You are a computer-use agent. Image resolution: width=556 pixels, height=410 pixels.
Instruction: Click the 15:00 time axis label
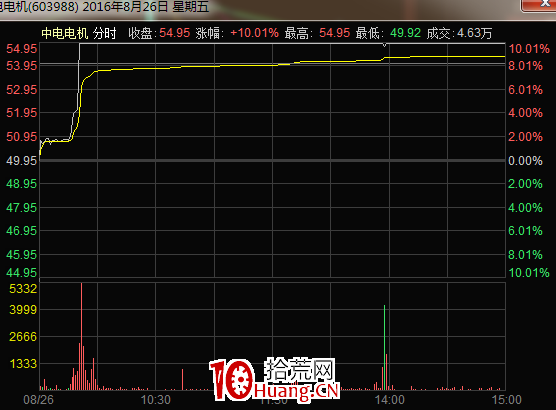(506, 400)
